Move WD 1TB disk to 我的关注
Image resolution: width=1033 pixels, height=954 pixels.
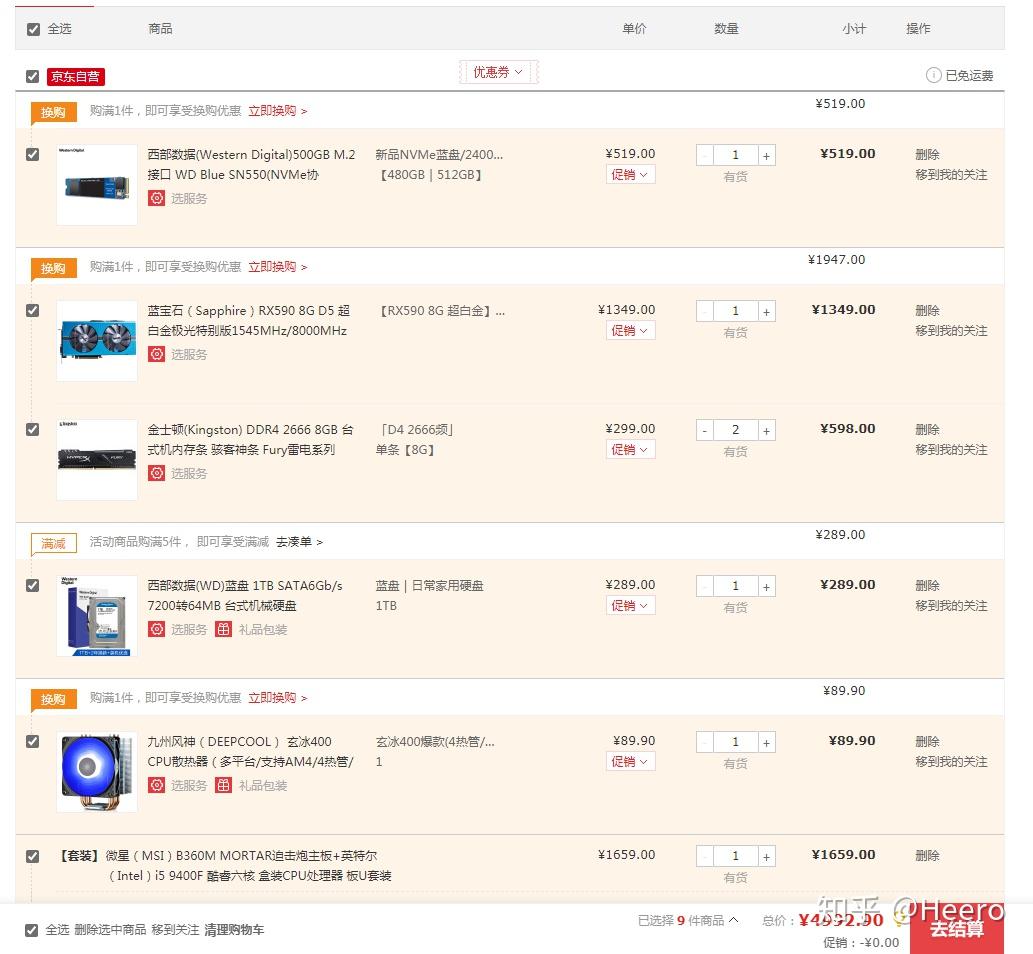951,605
